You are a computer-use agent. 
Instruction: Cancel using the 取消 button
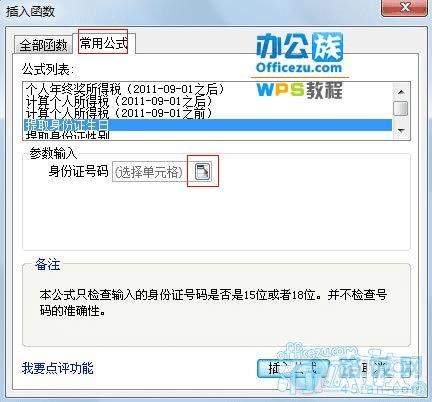pyautogui.click(x=373, y=368)
